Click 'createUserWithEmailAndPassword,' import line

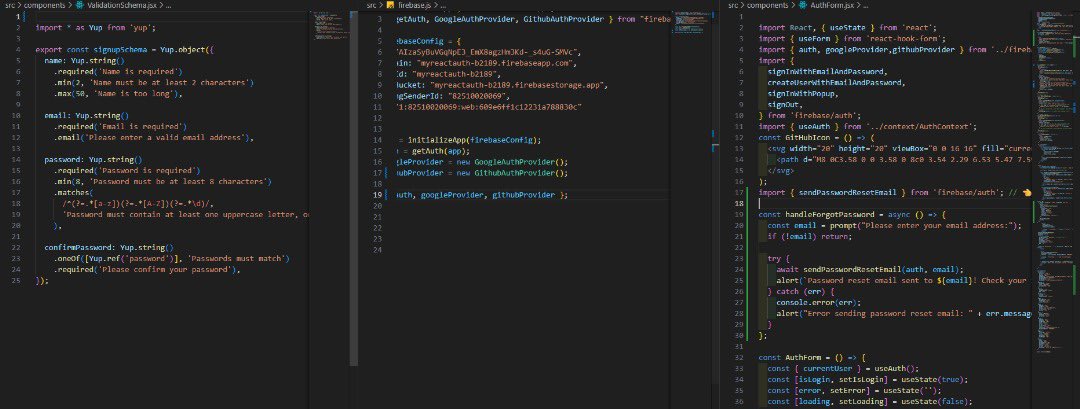836,83
